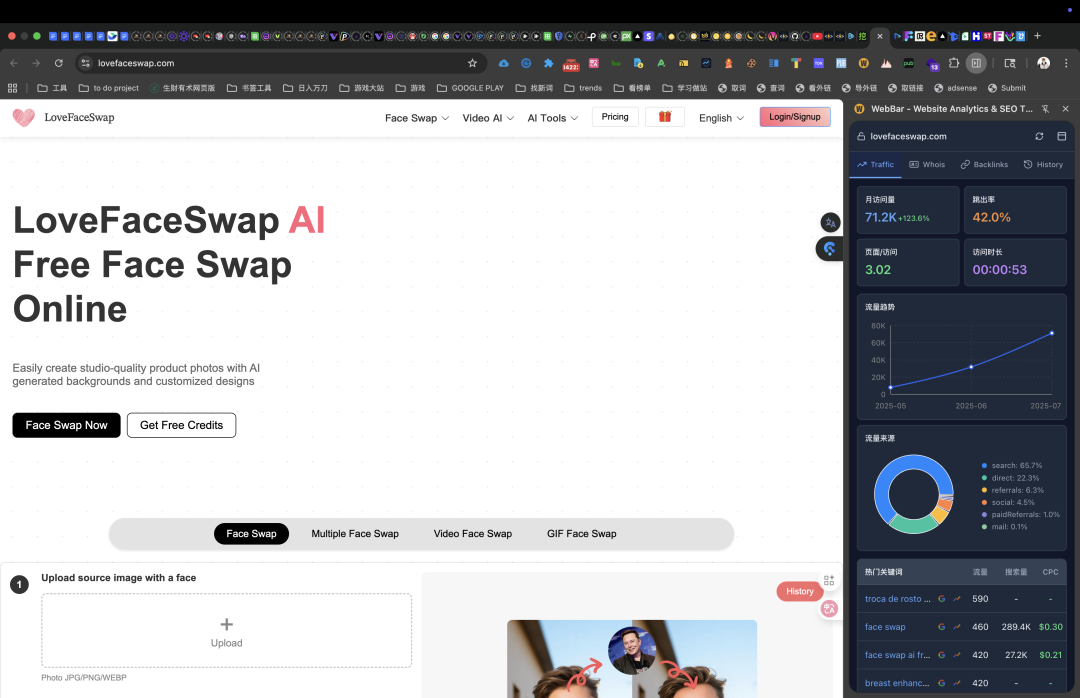
Task: Switch to the Backlinks tab in WebBar
Action: [984, 165]
